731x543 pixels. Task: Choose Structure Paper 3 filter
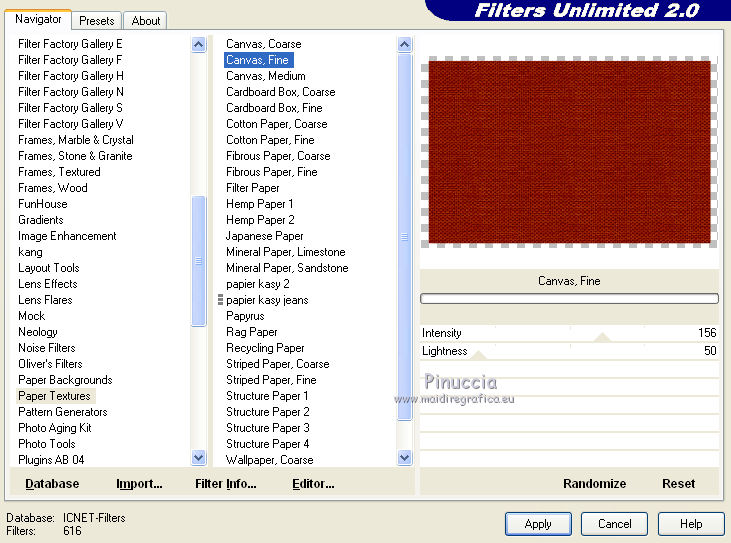268,428
